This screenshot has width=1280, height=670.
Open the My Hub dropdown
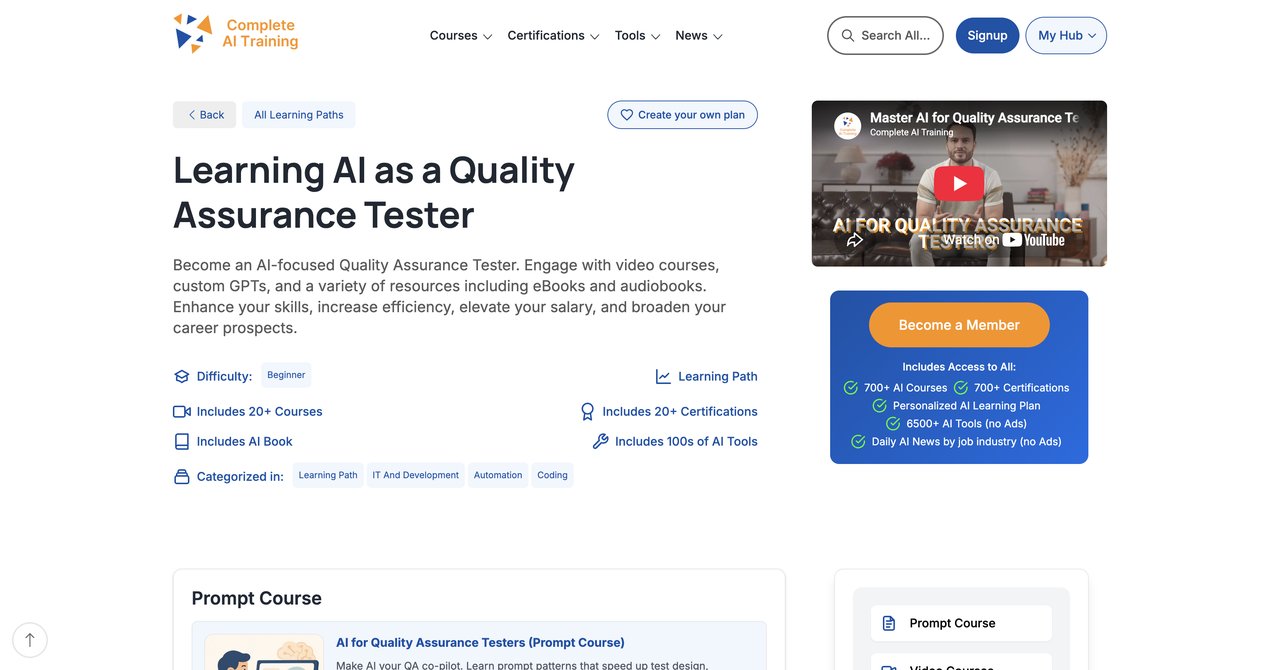1066,36
